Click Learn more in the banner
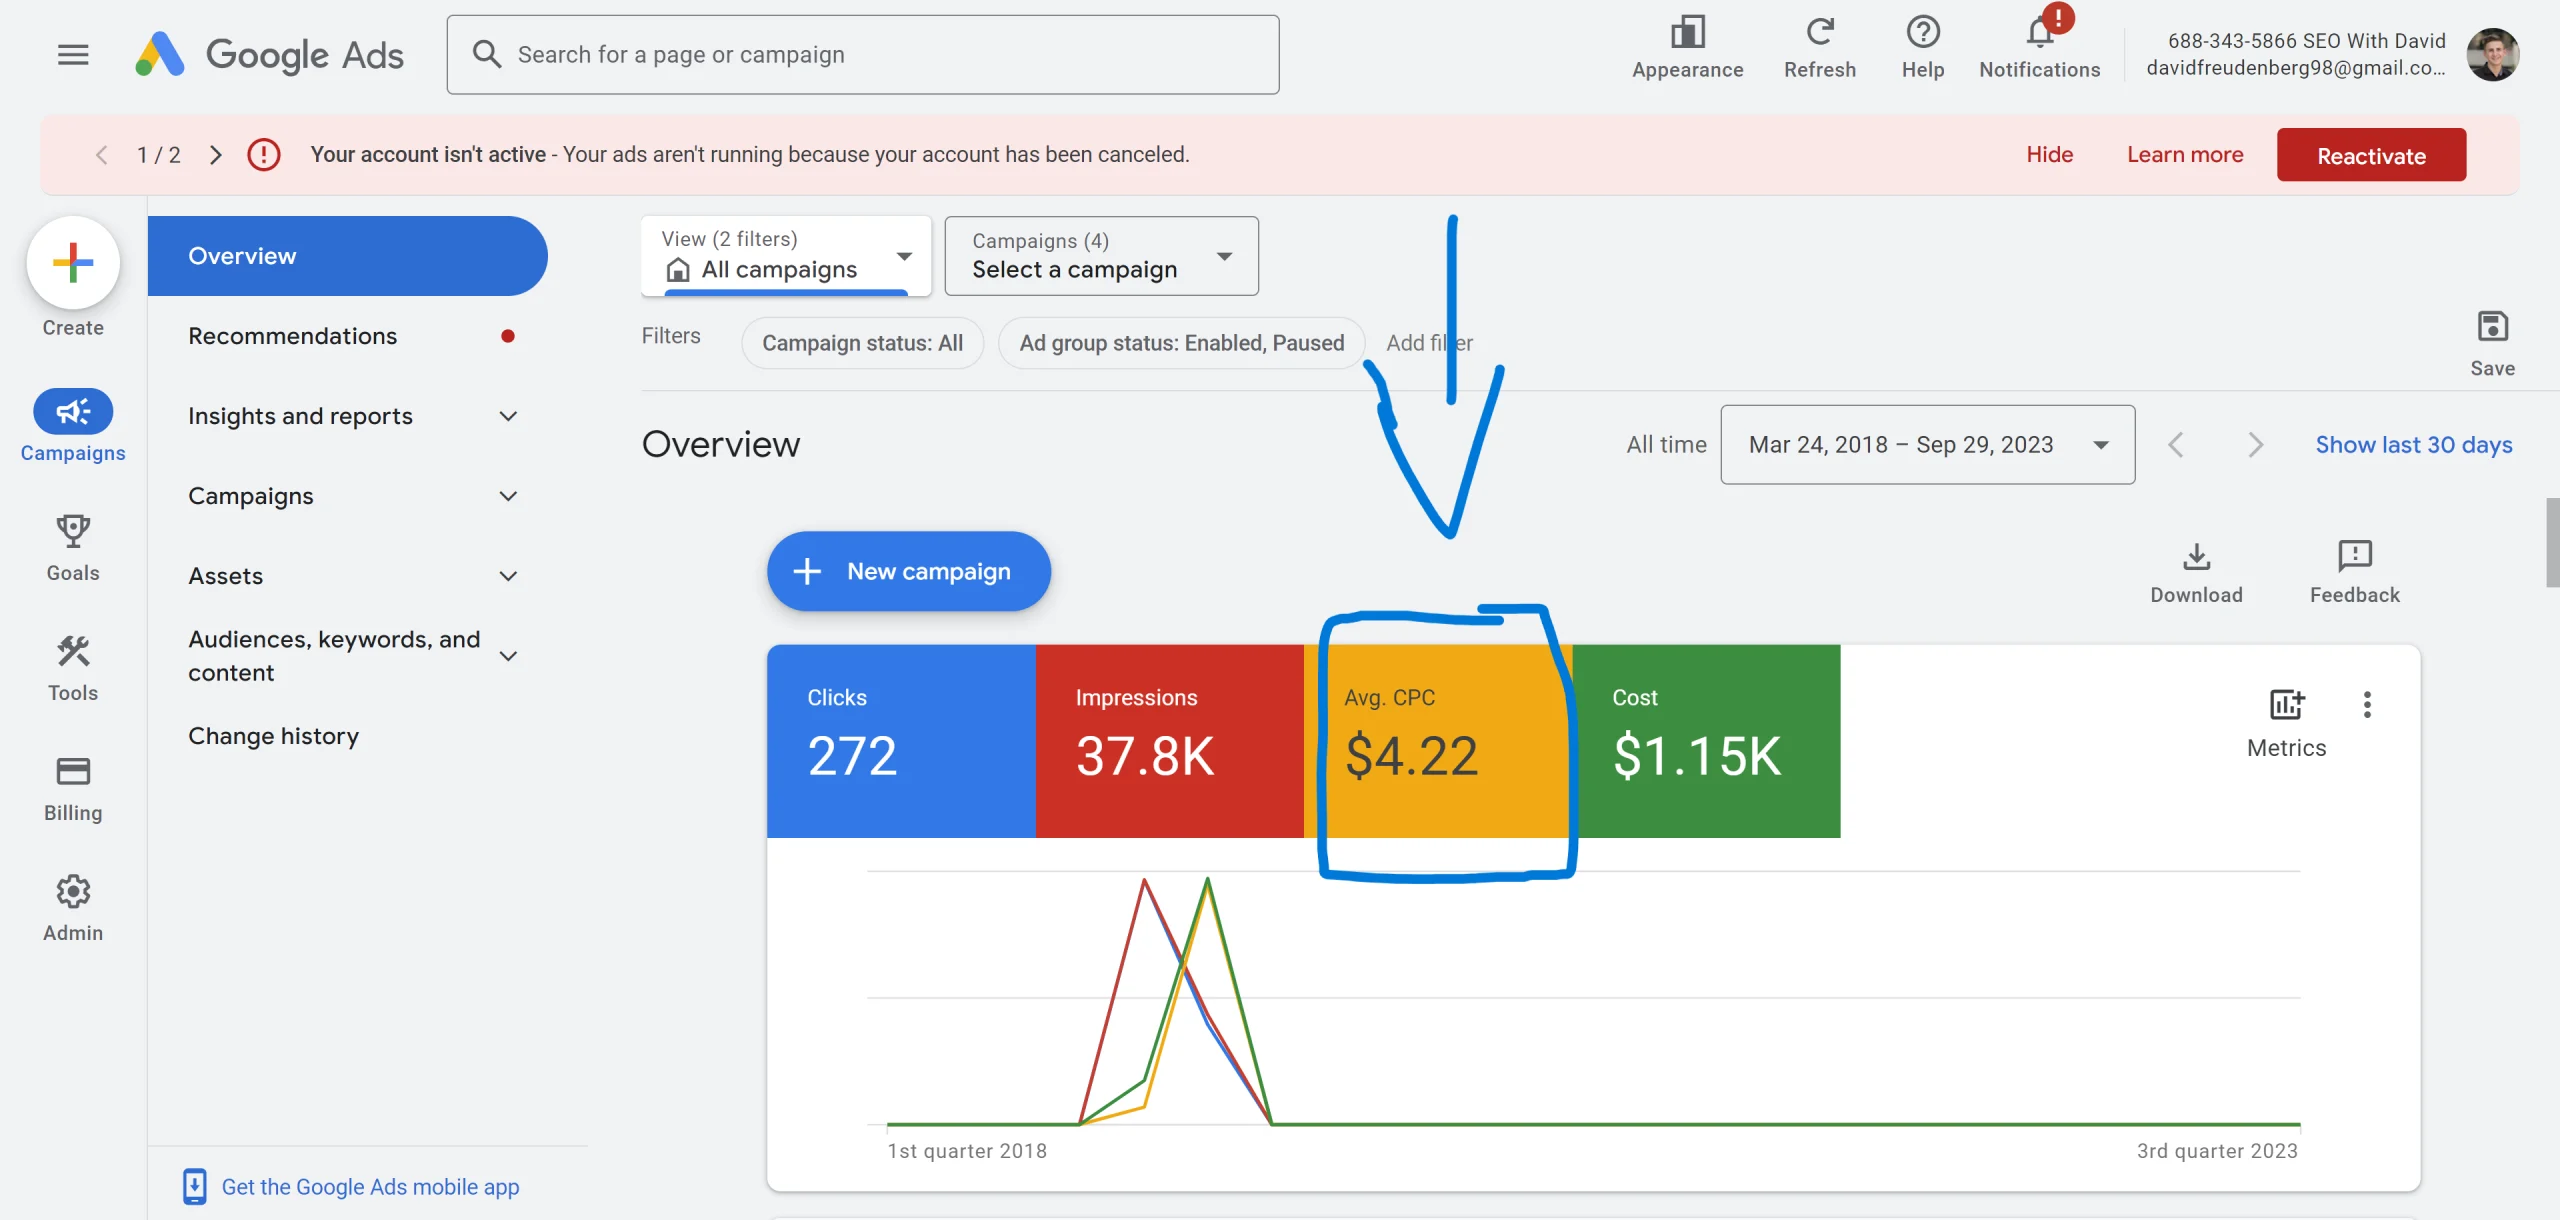 tap(2185, 155)
